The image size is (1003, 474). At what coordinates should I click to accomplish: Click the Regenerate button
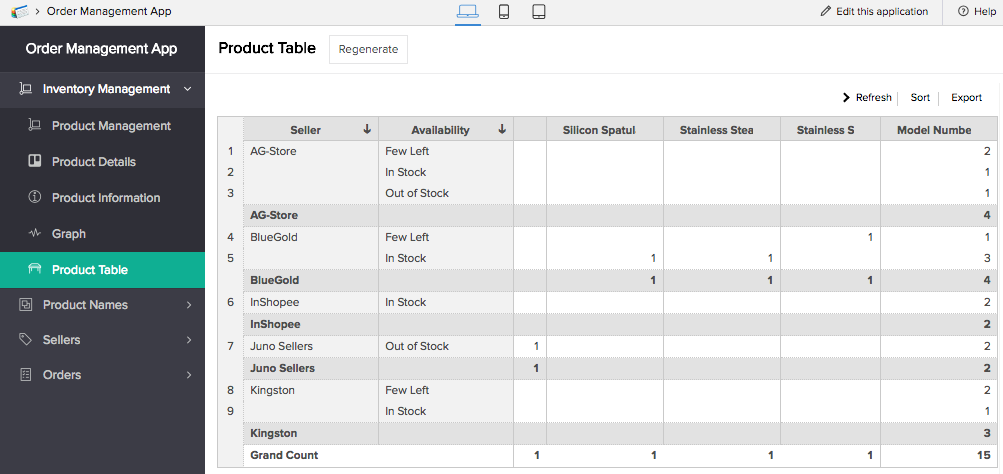368,49
